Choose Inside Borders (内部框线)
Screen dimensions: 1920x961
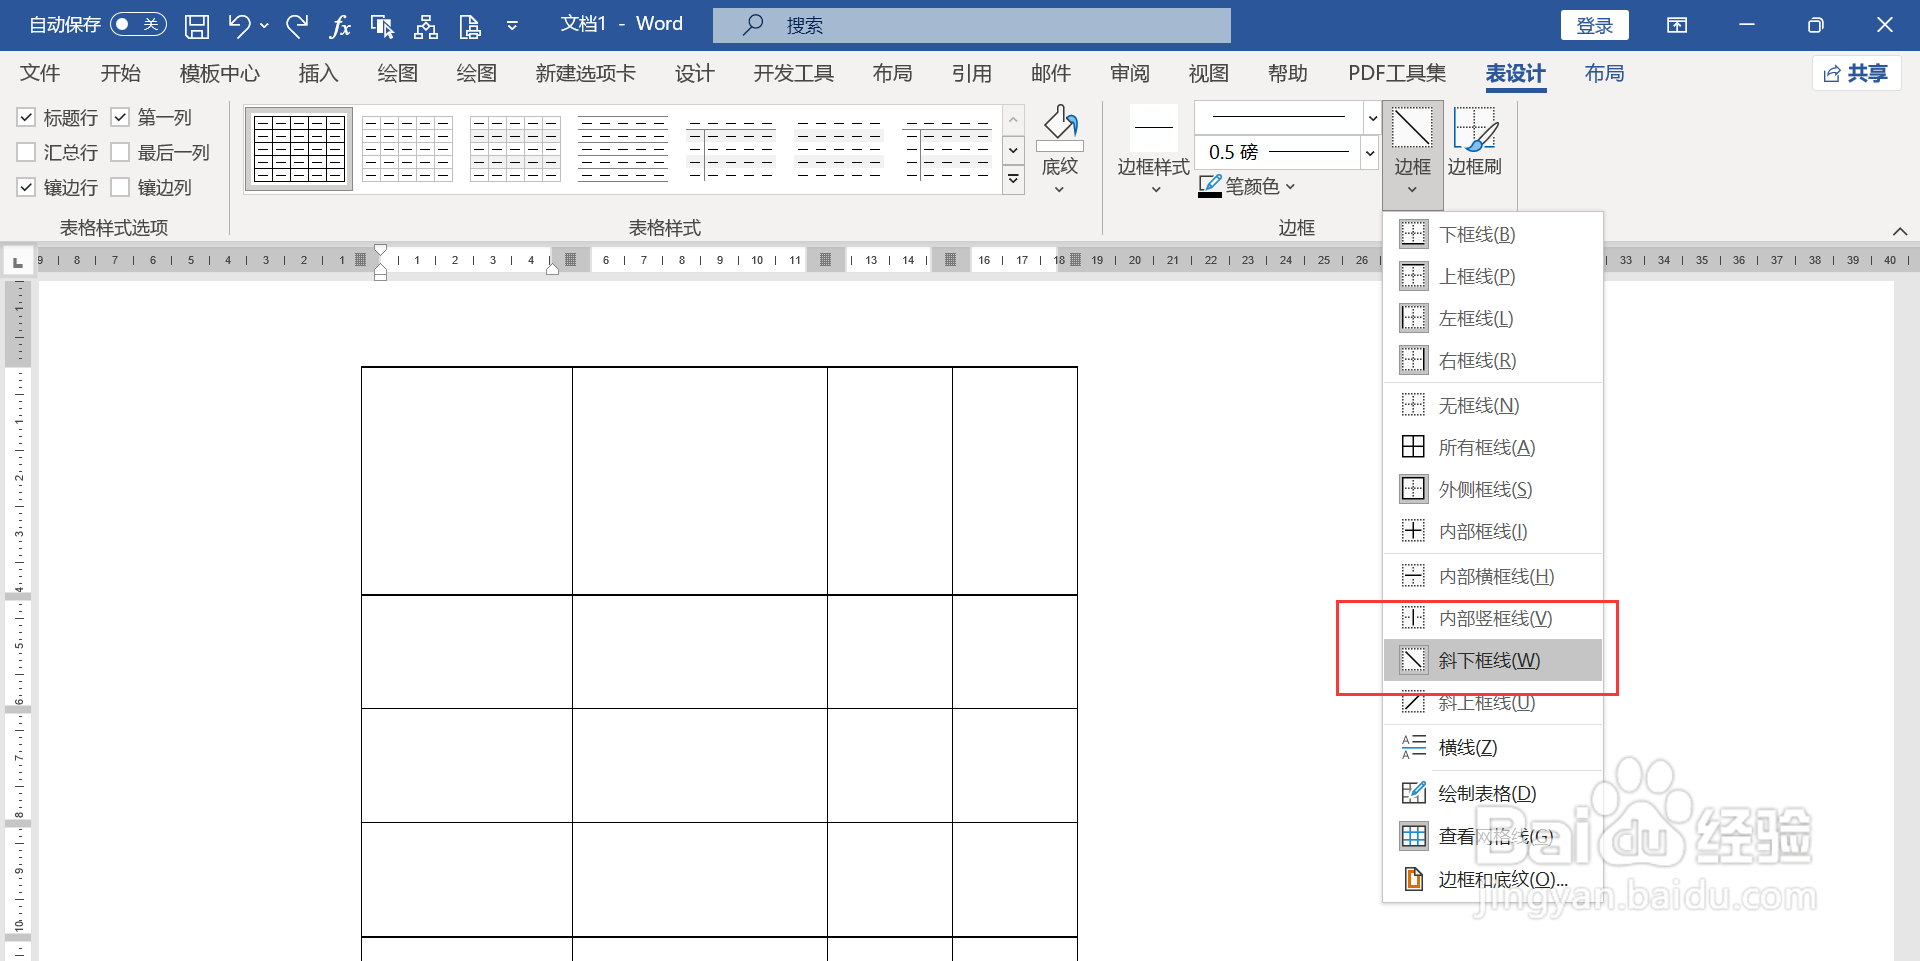pyautogui.click(x=1493, y=531)
